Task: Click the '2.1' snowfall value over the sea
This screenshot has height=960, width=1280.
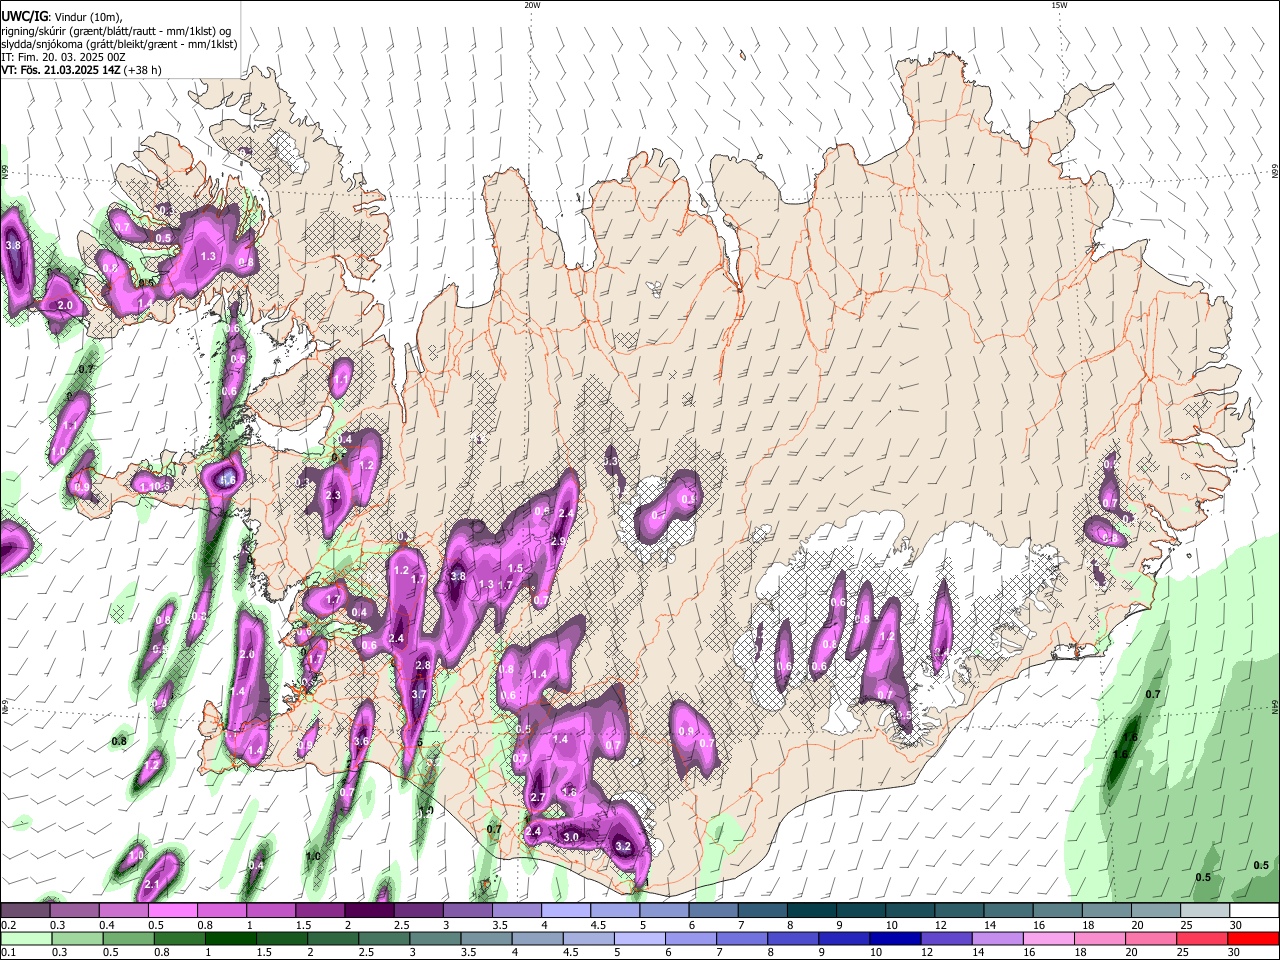Action: [x=152, y=885]
